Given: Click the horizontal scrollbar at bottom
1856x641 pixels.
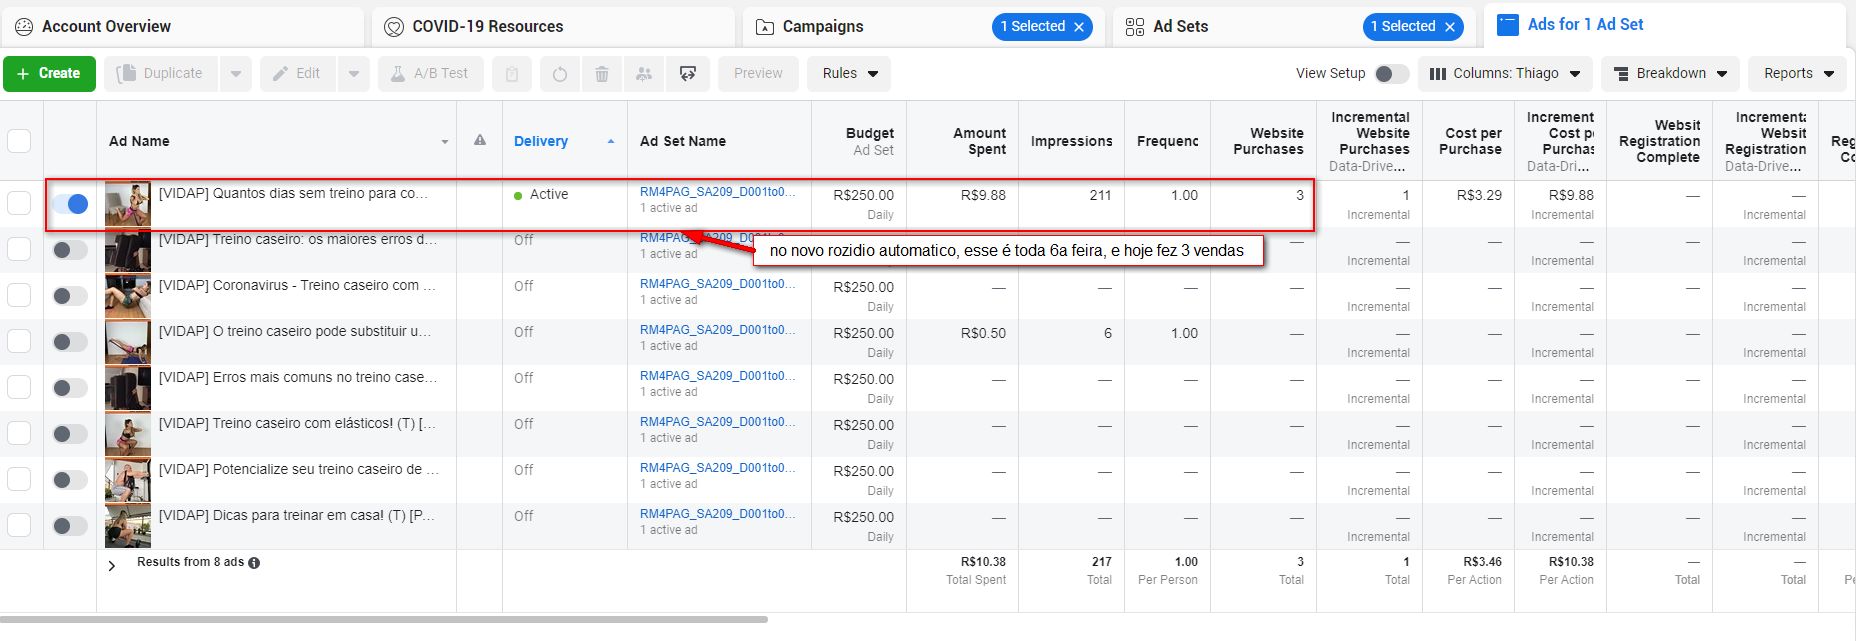Looking at the screenshot, I should pos(384,620).
